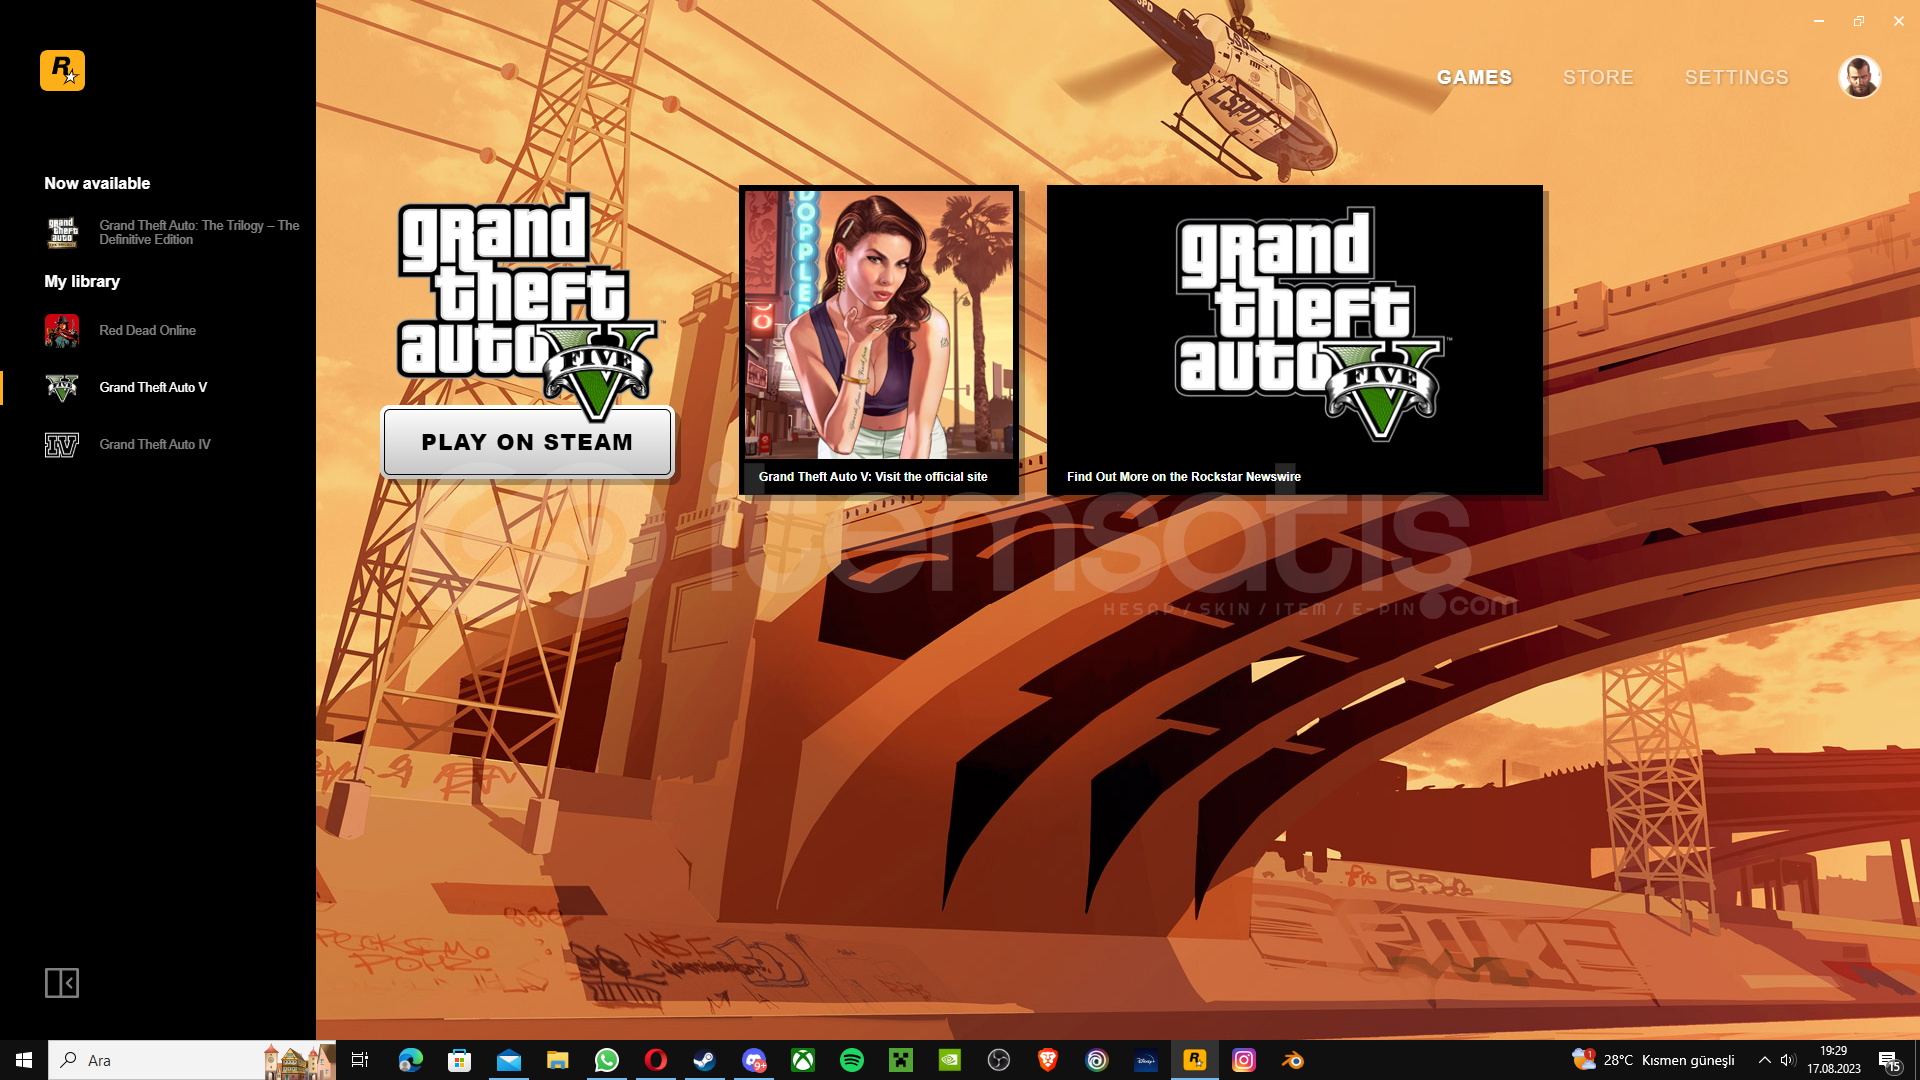This screenshot has width=1920, height=1080.
Task: Open NVIDIA GeForce from taskbar
Action: 949,1060
